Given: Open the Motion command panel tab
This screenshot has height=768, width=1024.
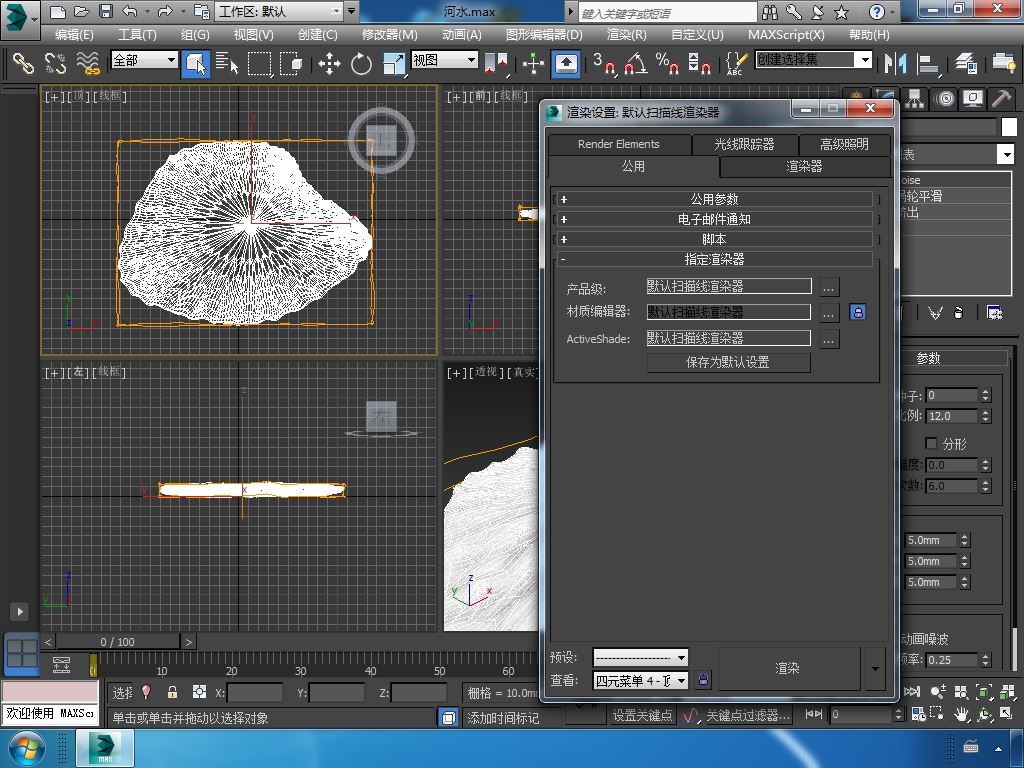Looking at the screenshot, I should pyautogui.click(x=944, y=99).
